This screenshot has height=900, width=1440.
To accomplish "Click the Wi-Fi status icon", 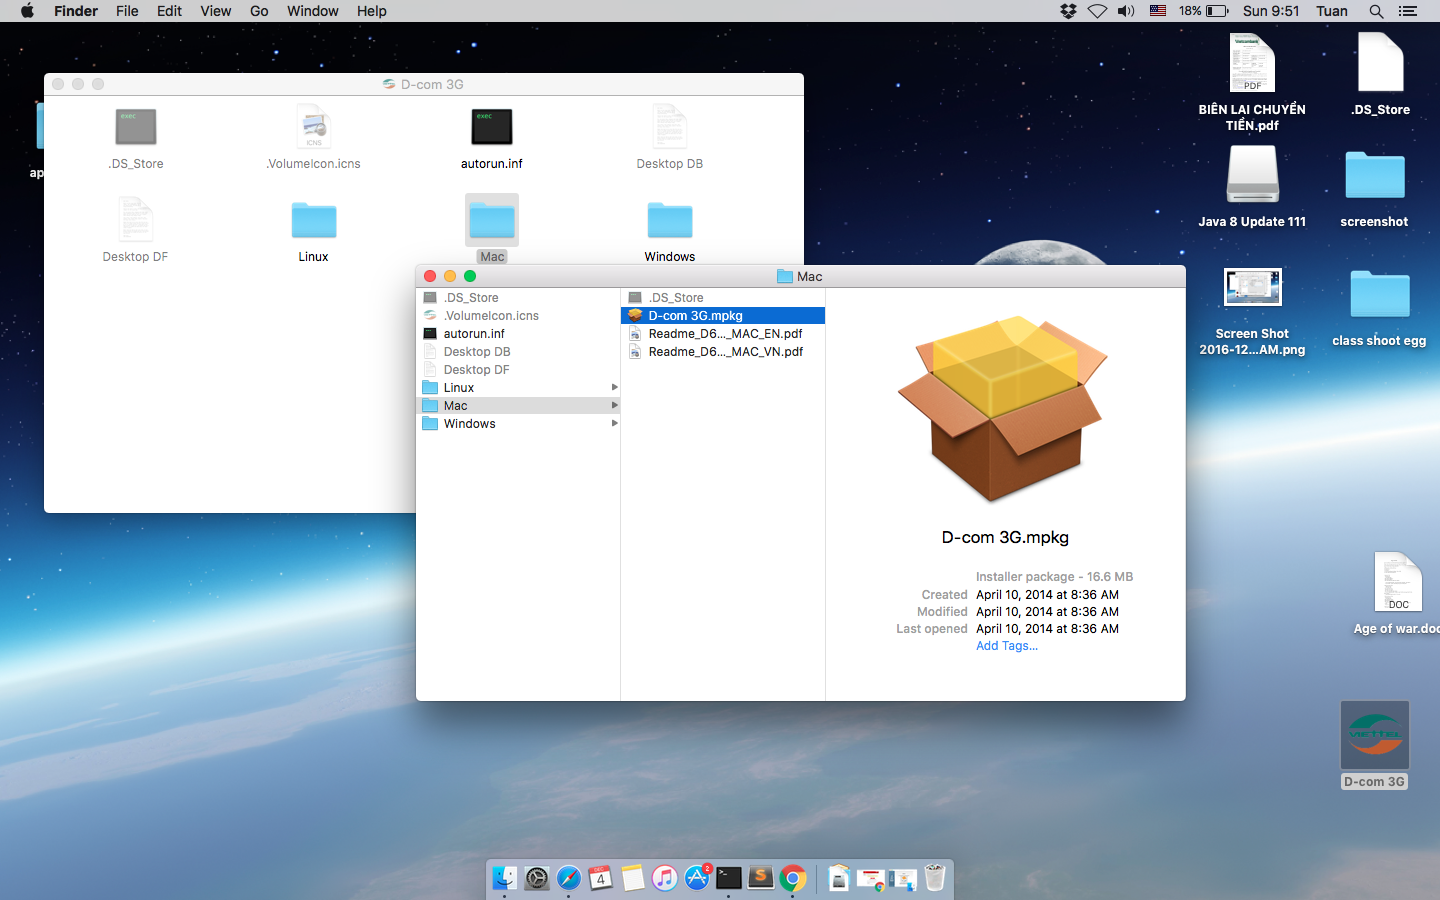I will [x=1097, y=11].
